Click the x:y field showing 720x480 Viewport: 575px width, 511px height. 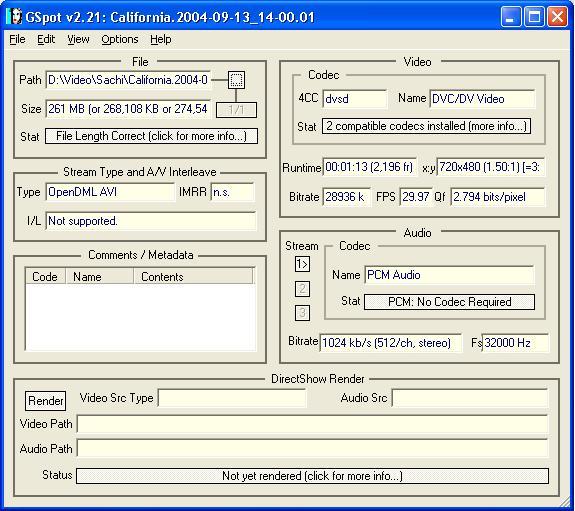tap(491, 167)
